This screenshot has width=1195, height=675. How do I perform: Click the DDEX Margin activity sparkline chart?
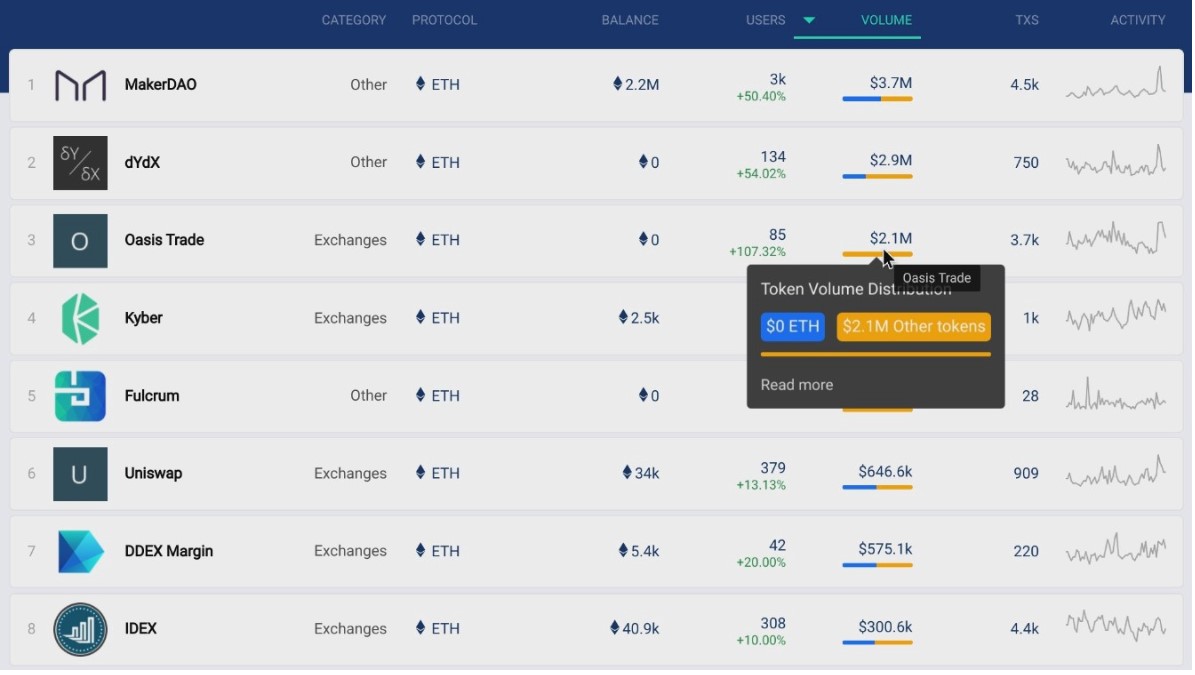point(1116,549)
